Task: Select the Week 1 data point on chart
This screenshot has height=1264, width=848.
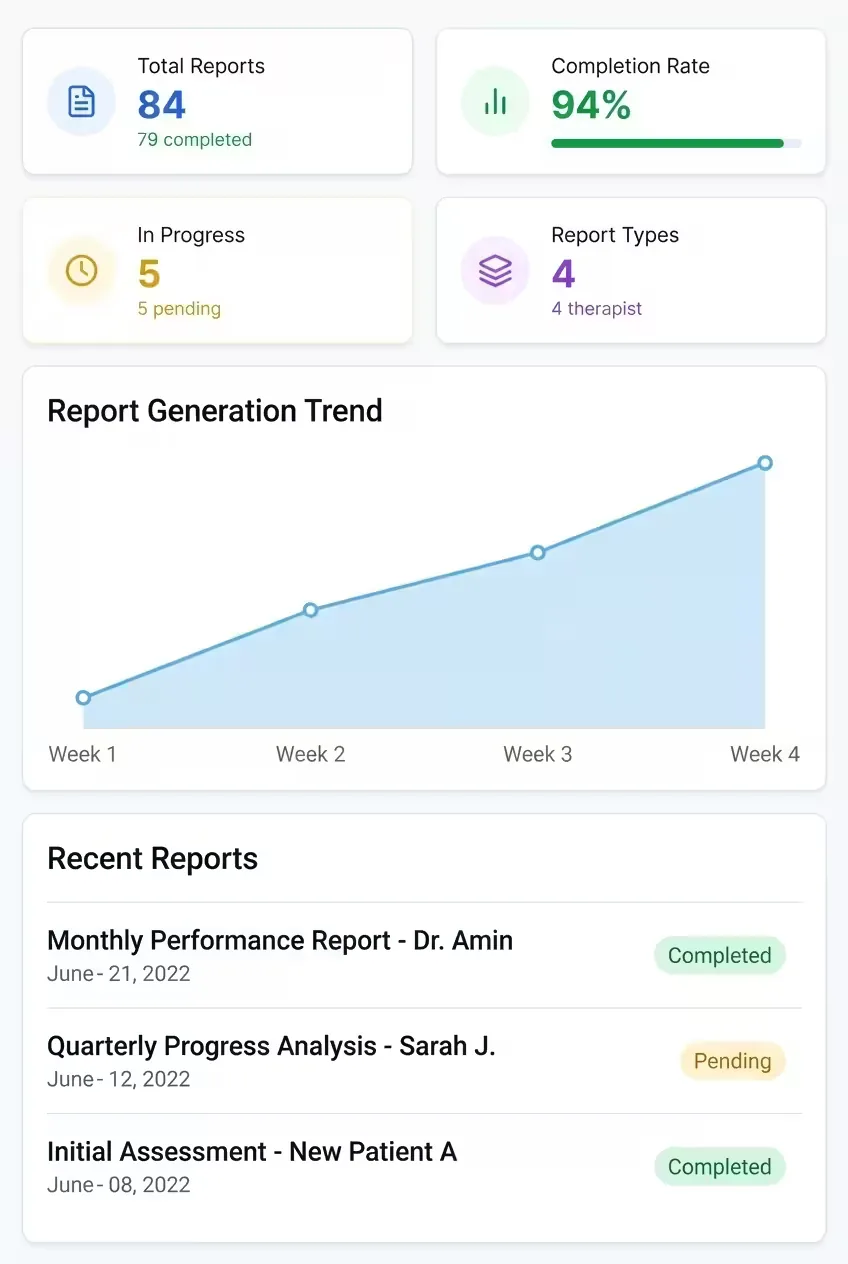Action: click(x=83, y=698)
